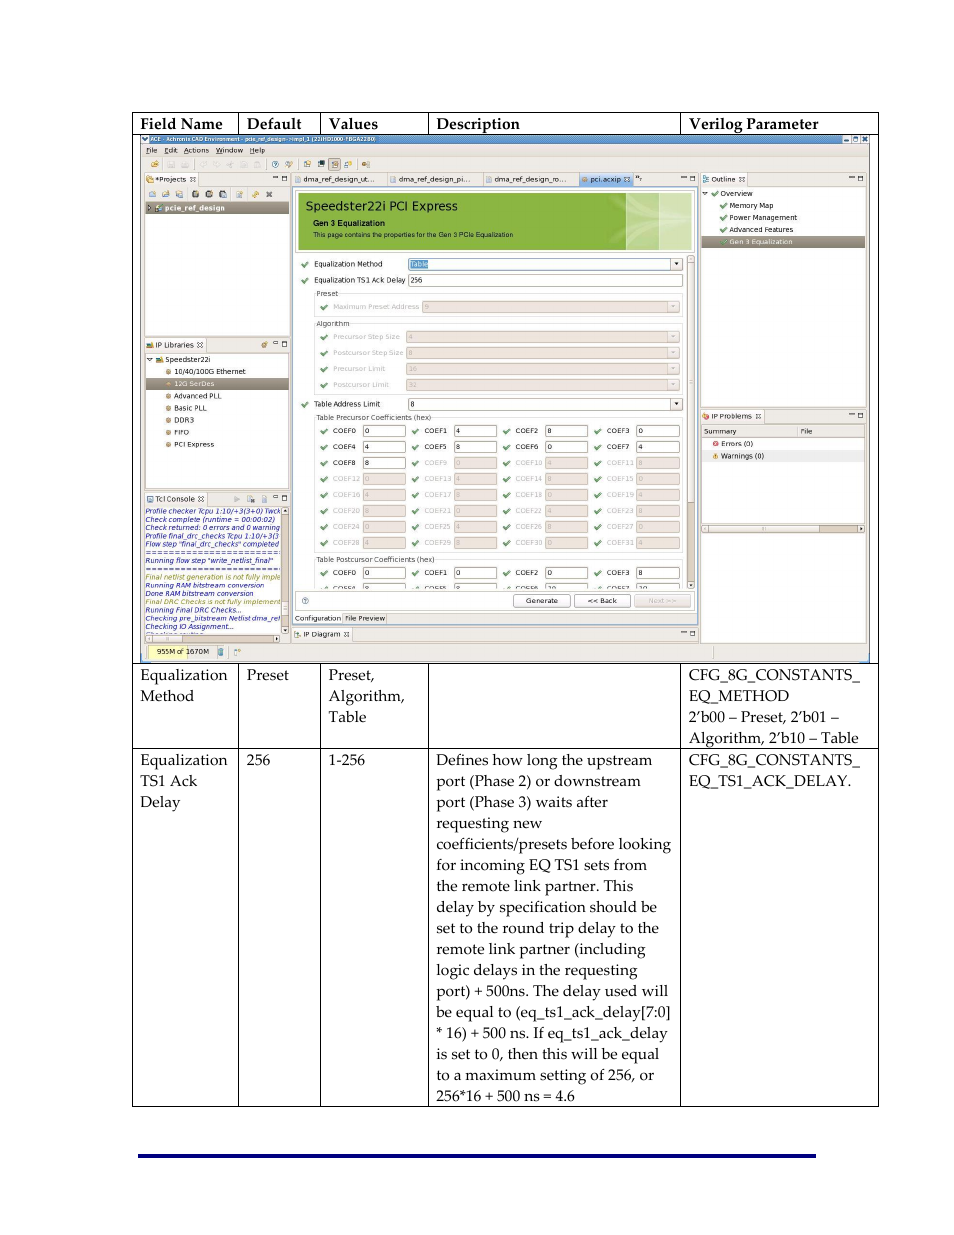Click the run arrow icon in Tcl Console header
Image resolution: width=954 pixels, height=1235 pixels.
click(x=237, y=499)
